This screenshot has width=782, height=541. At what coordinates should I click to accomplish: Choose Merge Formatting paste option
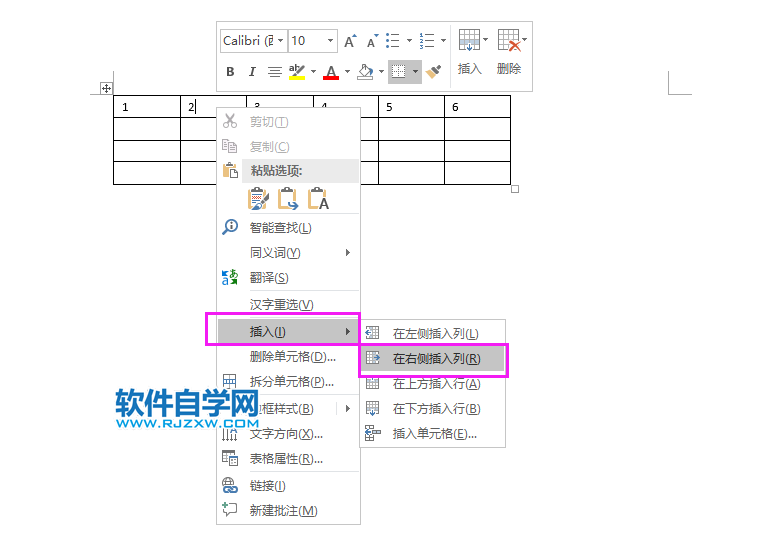pos(288,198)
